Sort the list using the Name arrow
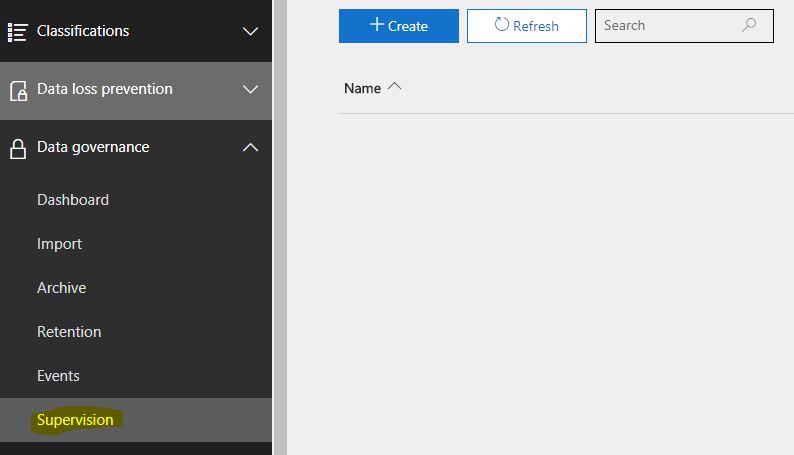The height and width of the screenshot is (455, 794). click(394, 87)
